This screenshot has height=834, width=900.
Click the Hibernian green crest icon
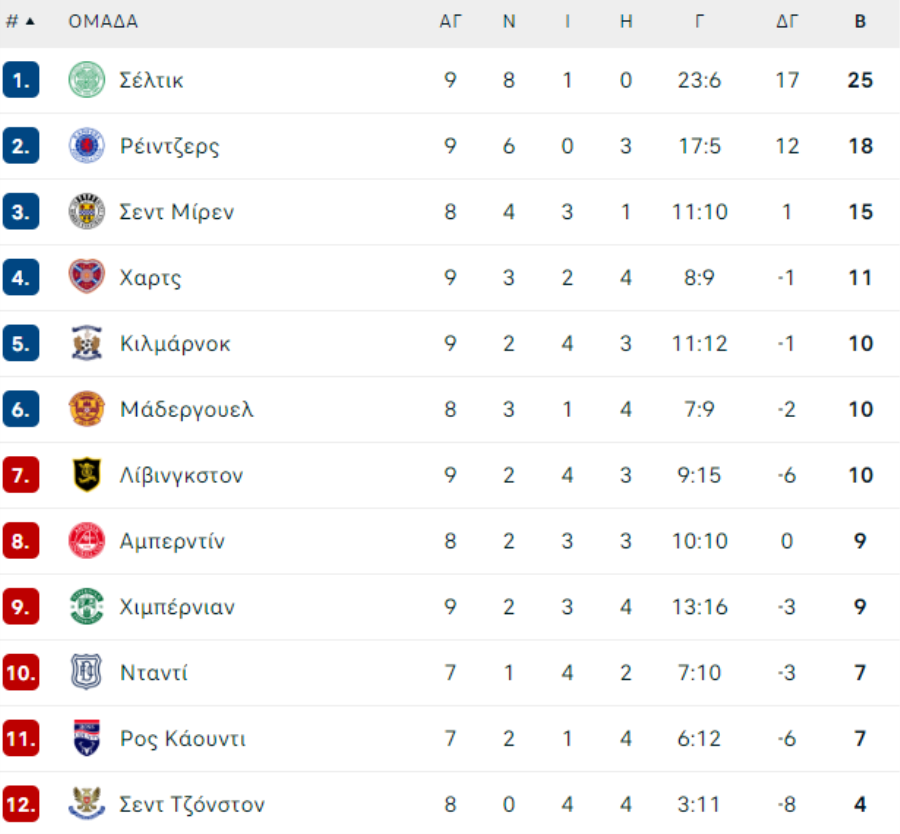click(87, 607)
